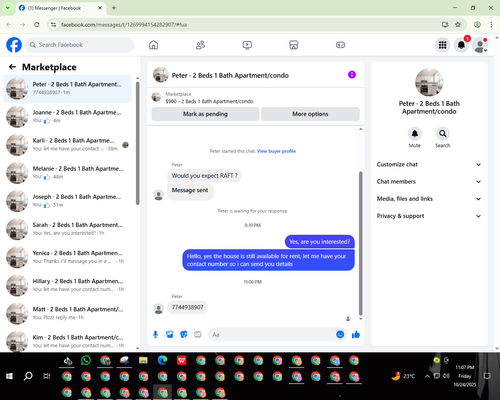500x400 pixels.
Task: Open Windows taskbar search
Action: pyautogui.click(x=28, y=376)
